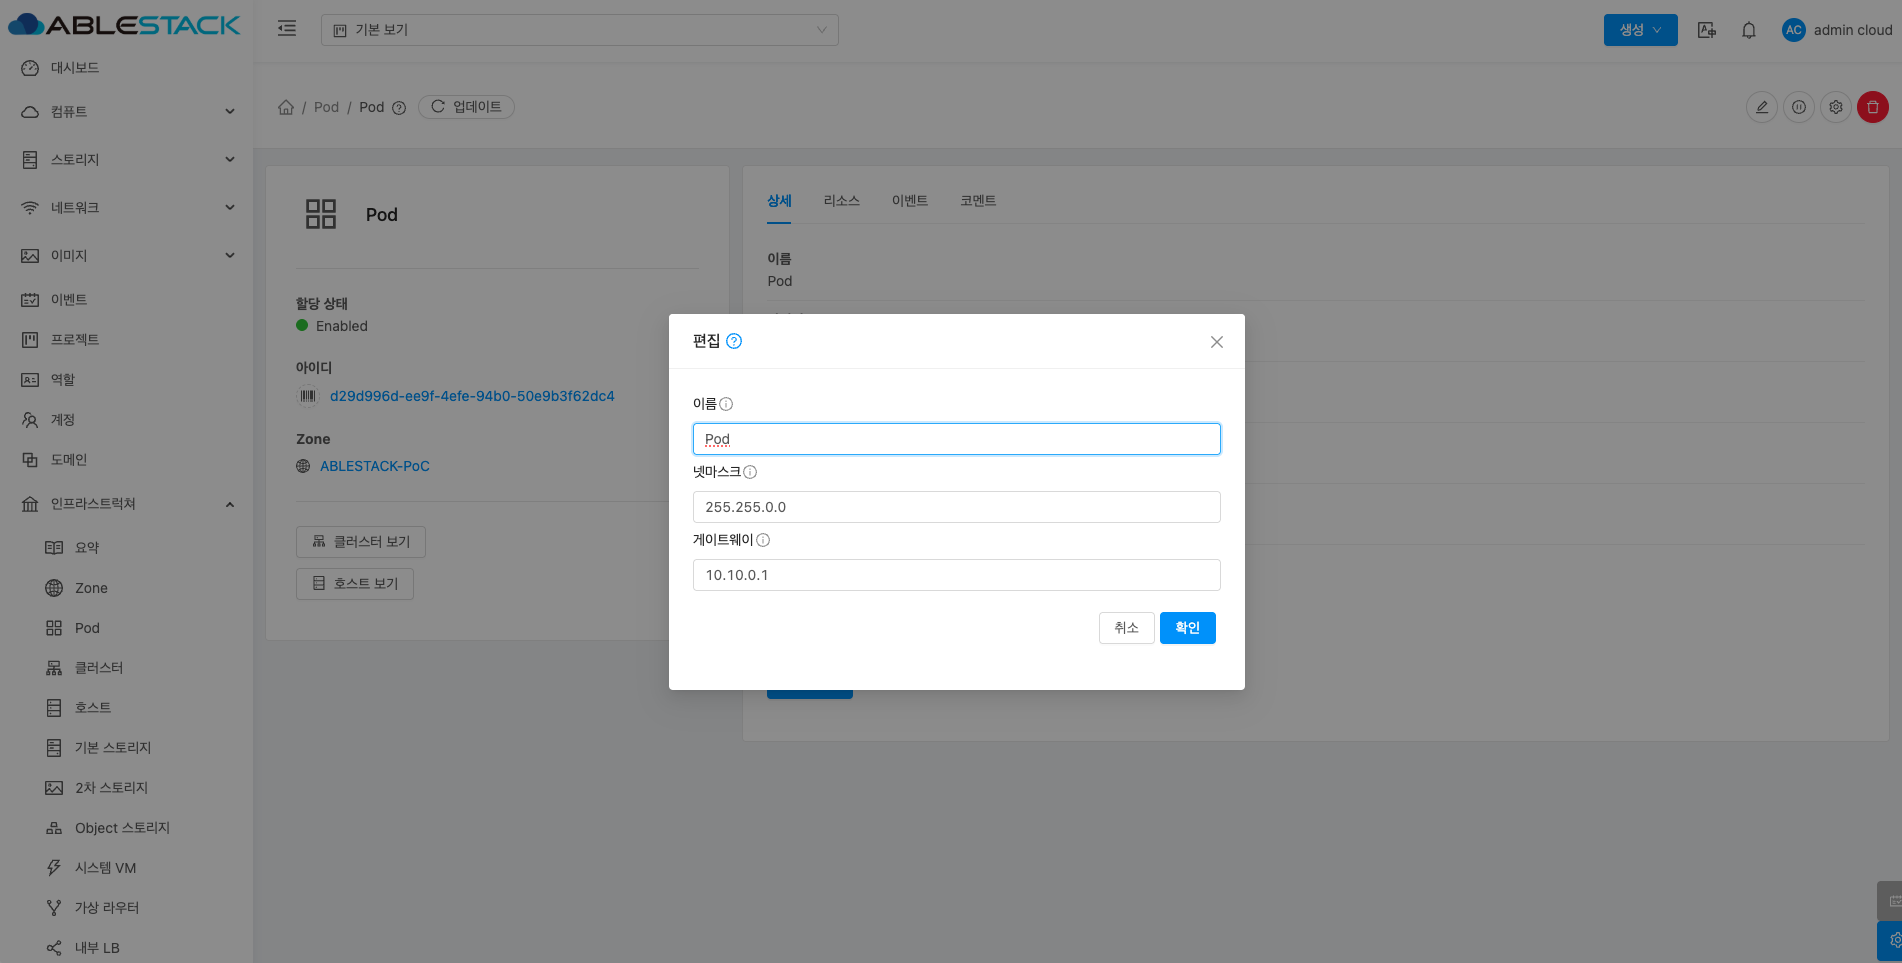Open the 기본 보기 project dropdown

coord(579,30)
